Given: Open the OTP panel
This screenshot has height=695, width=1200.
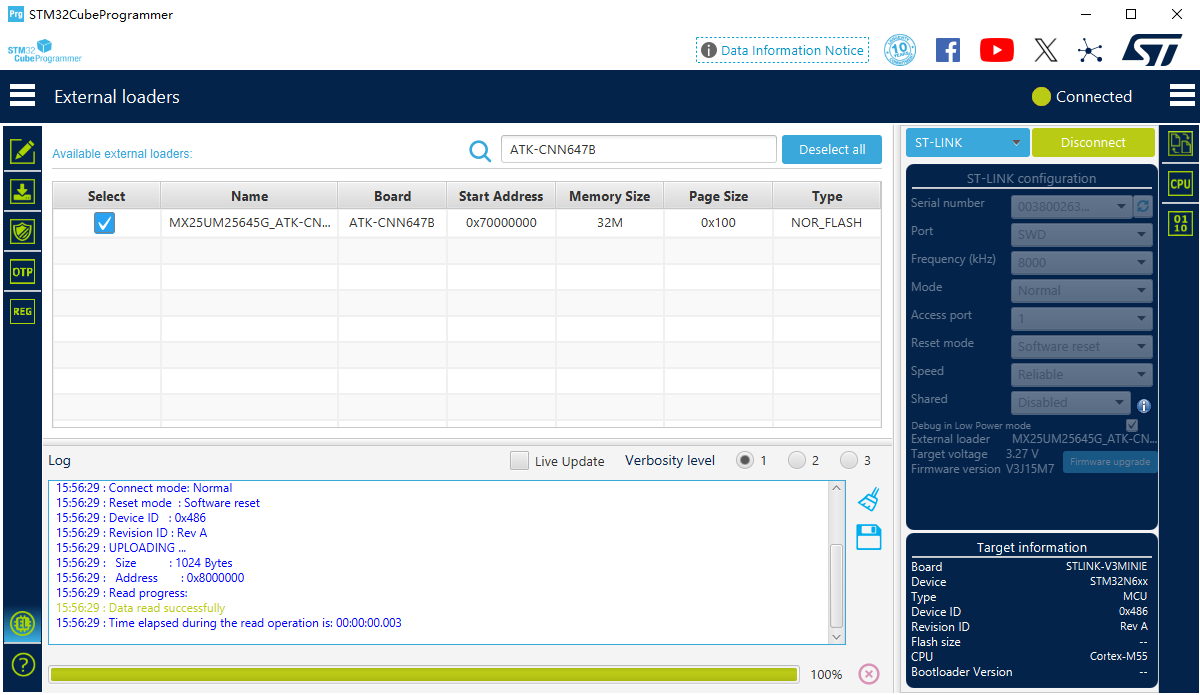Looking at the screenshot, I should point(22,271).
